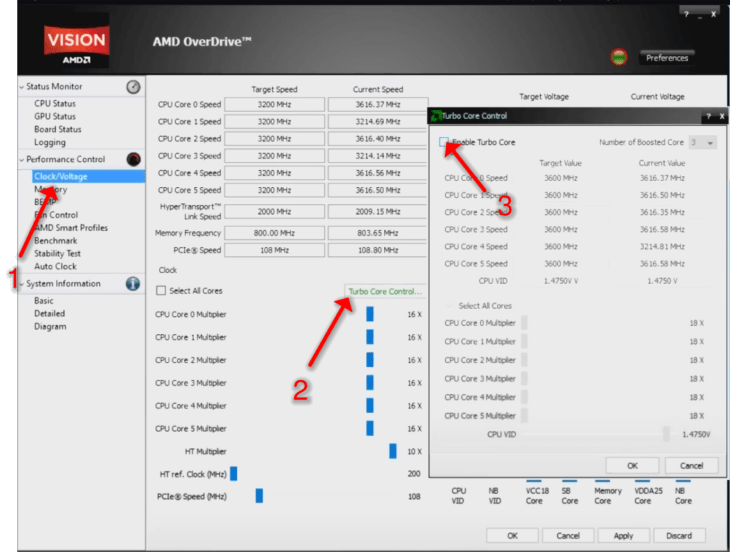Image resolution: width=730 pixels, height=552 pixels.
Task: Click HyperTransport Link Speed target field
Action: click(x=274, y=211)
